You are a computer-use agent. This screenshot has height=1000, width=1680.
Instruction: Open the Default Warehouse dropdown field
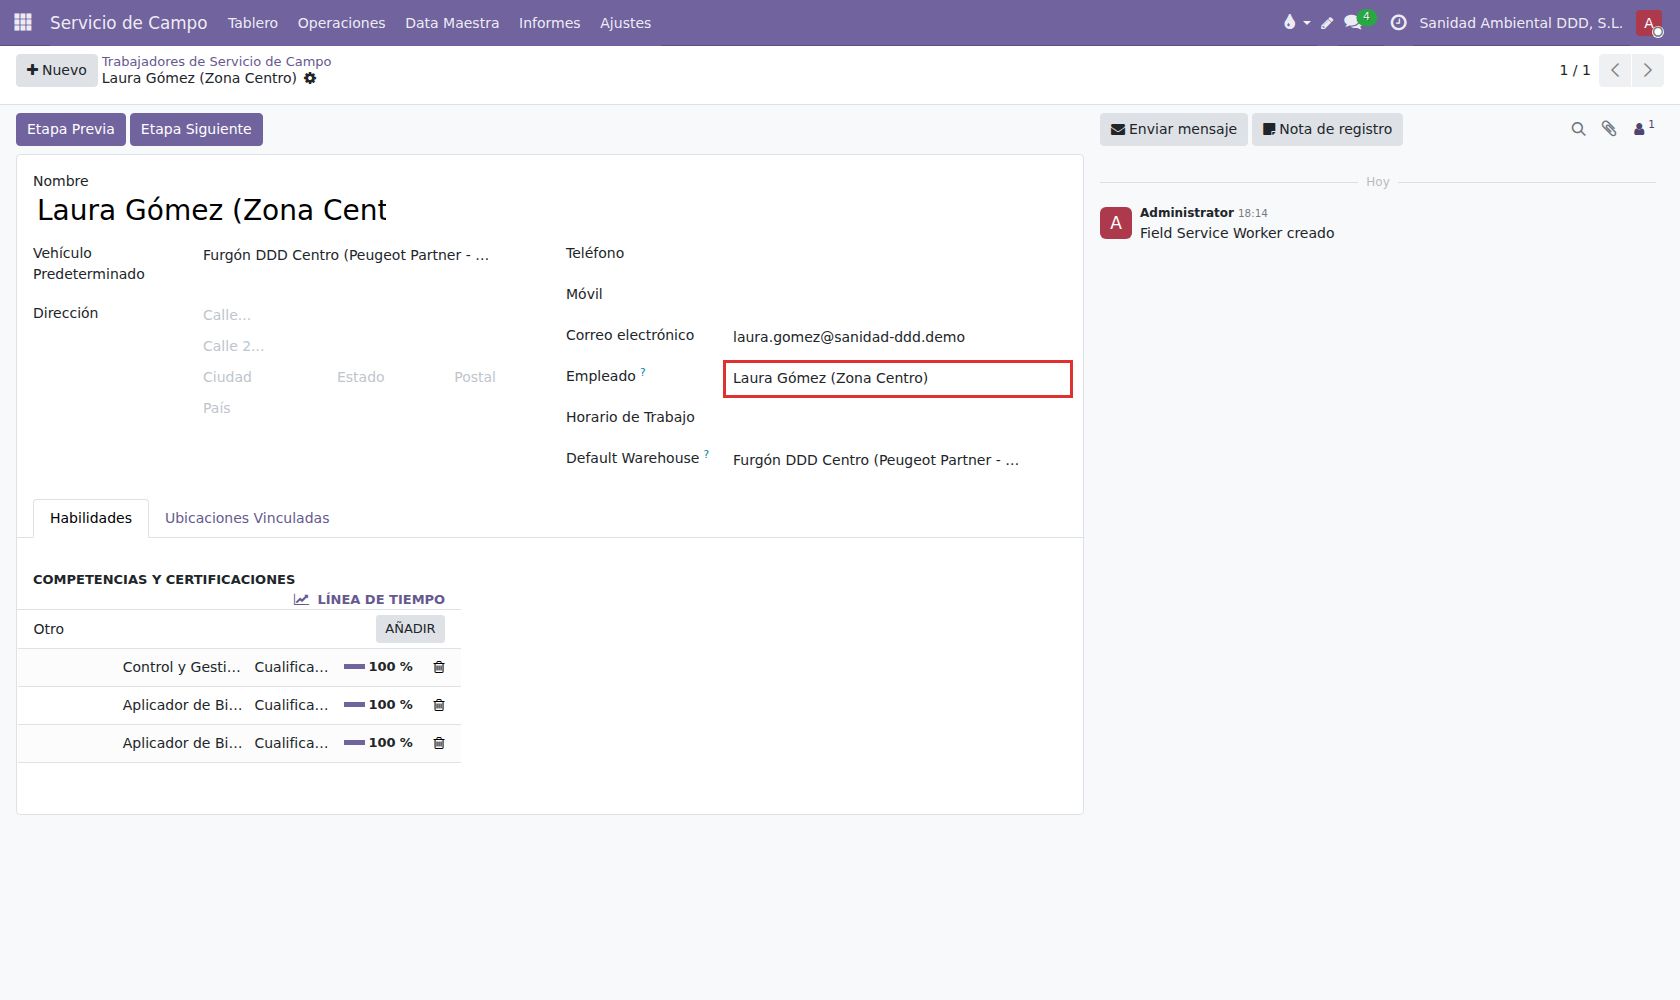pyautogui.click(x=898, y=460)
